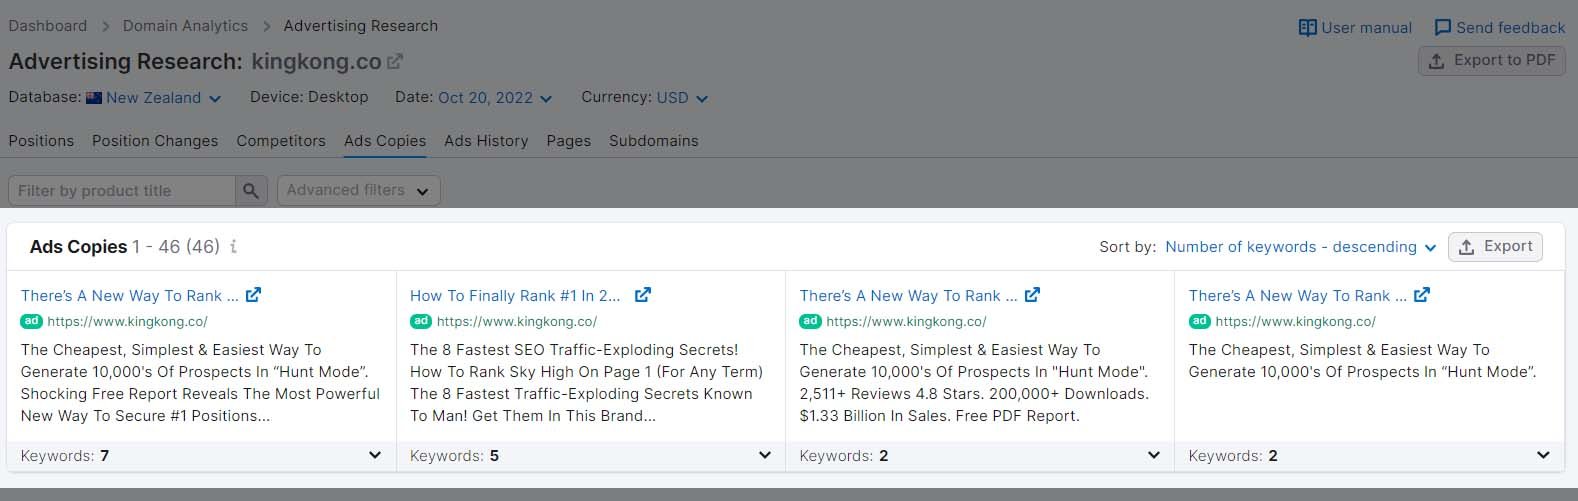
Task: Open the Oct 20, 2022 date dropdown
Action: tap(495, 98)
